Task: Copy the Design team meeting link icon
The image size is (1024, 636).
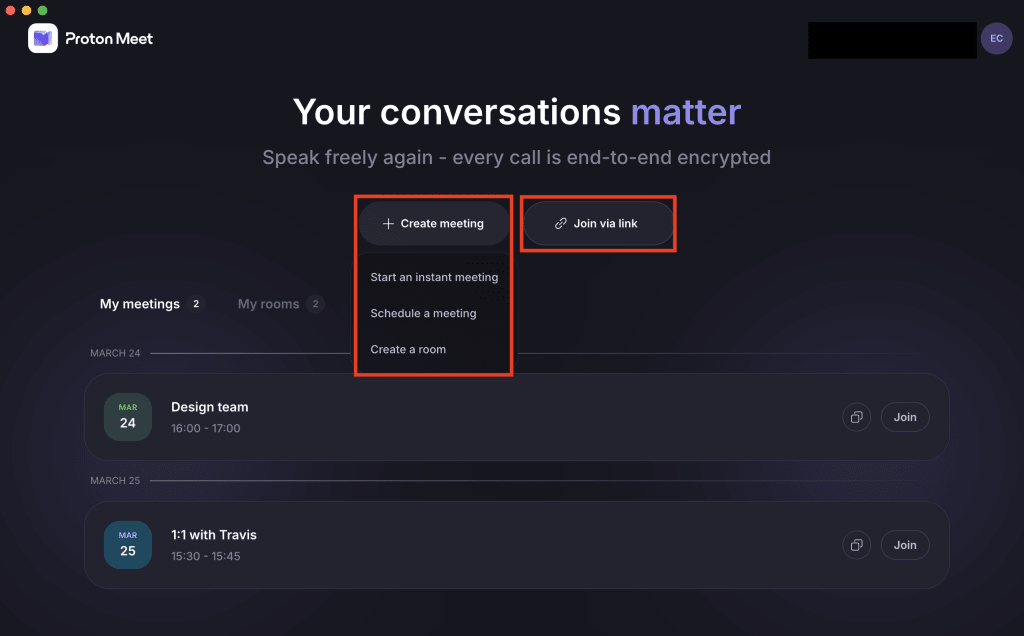Action: tap(856, 417)
